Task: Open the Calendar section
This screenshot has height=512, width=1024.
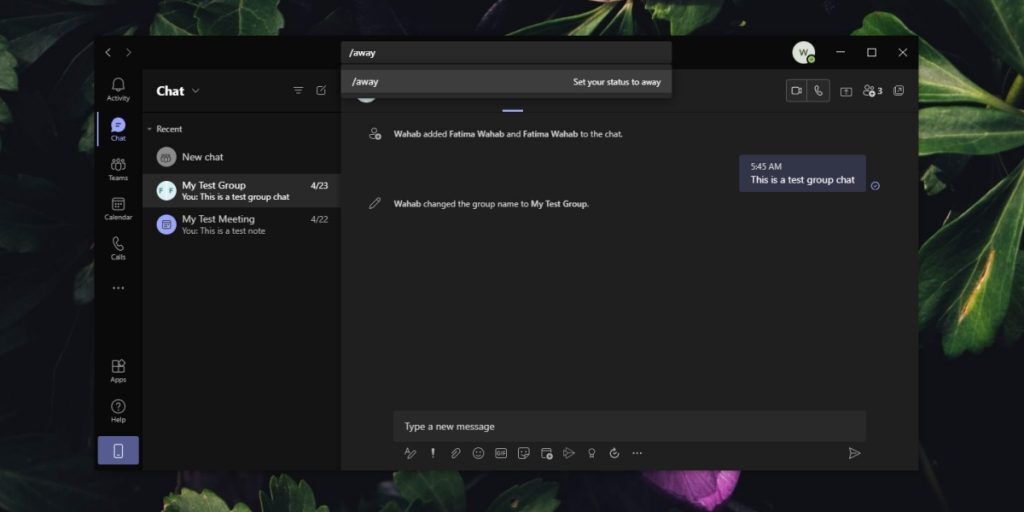Action: click(x=118, y=208)
